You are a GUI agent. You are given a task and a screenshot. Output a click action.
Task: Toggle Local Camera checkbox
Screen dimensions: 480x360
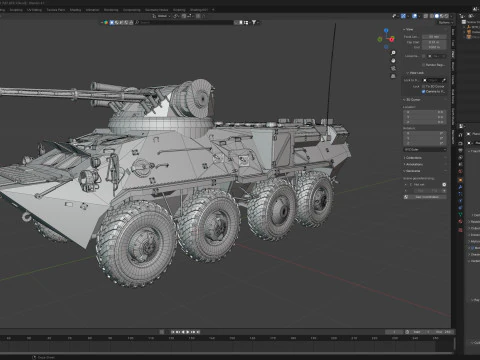tap(423, 56)
